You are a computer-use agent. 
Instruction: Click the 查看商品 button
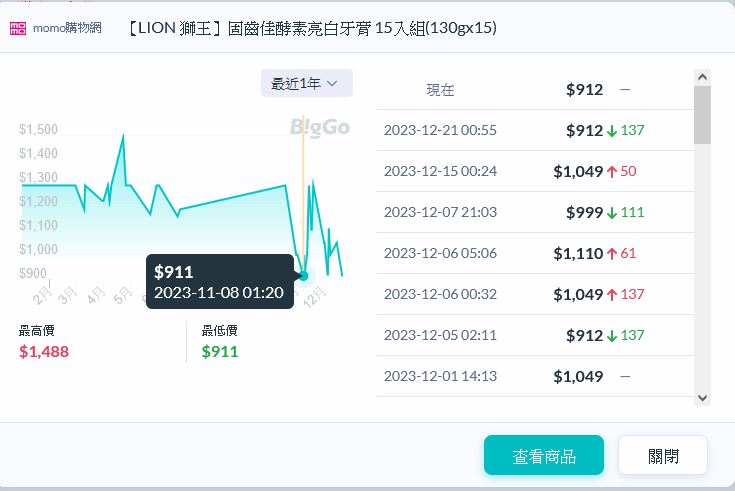click(544, 456)
